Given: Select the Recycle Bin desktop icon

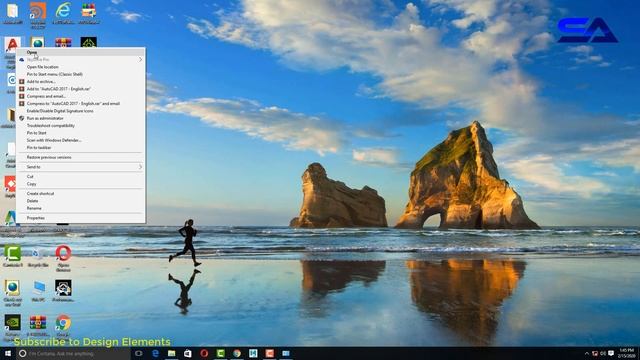Looking at the screenshot, I should coord(38,253).
